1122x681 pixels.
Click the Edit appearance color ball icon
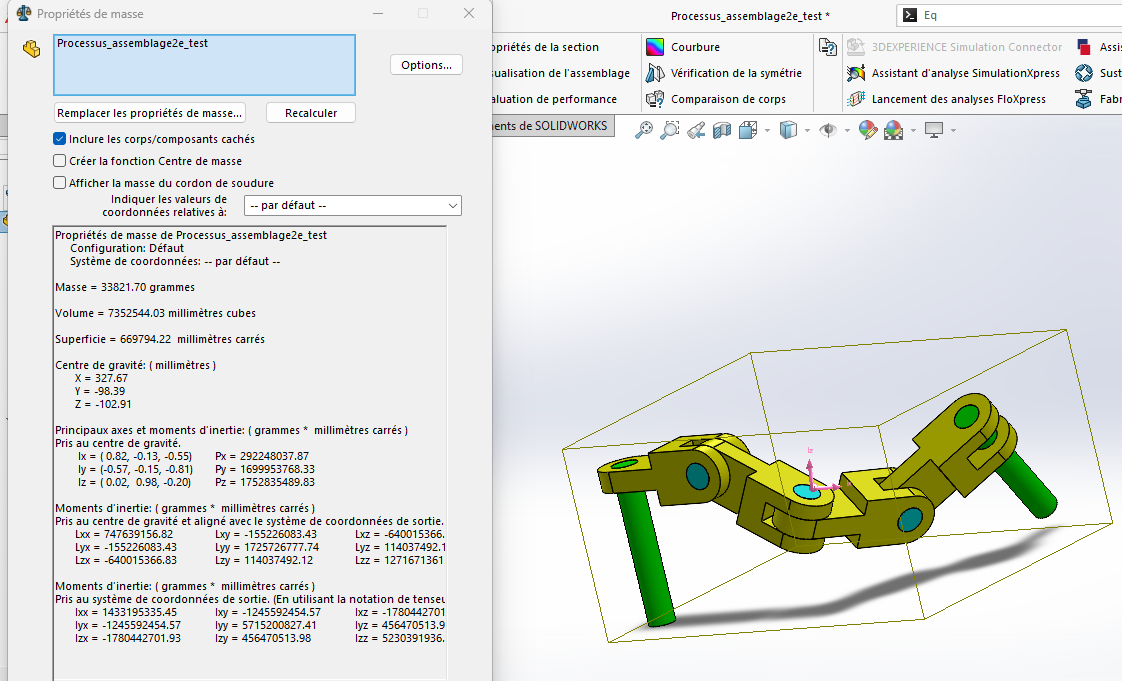coord(867,130)
